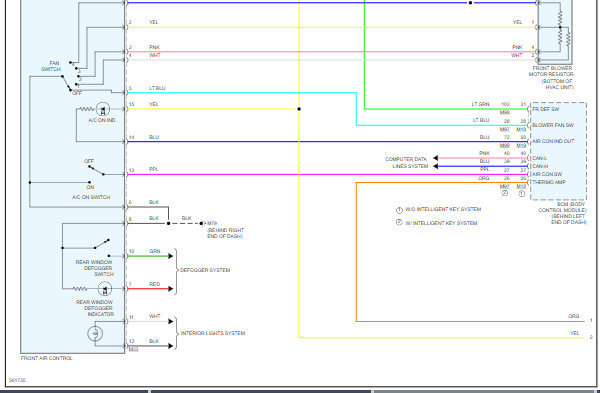Viewport: 600px width, 393px height.
Task: Click the orange THERMO AMP wire
Action: (x=356, y=252)
